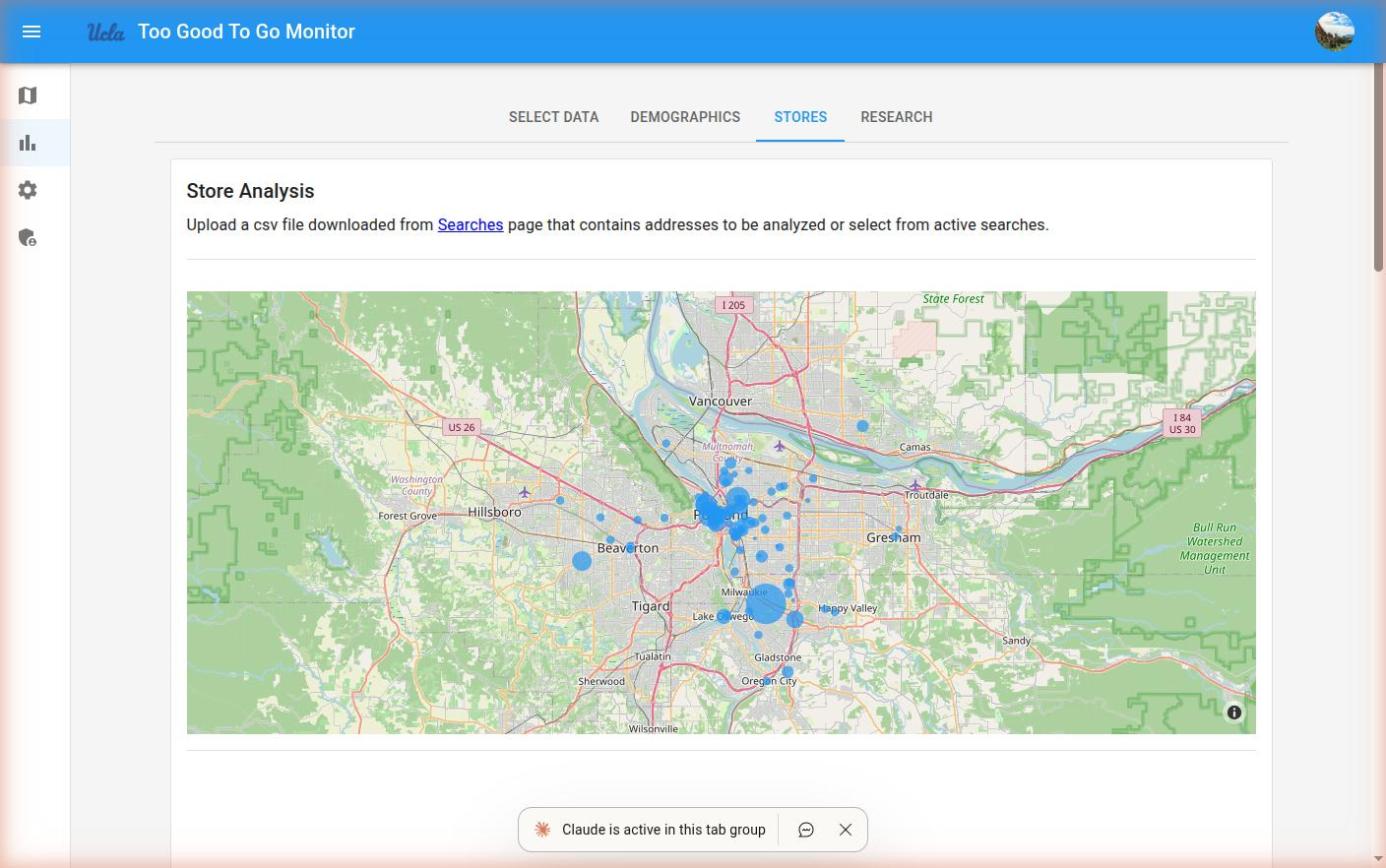Click the Gresham label on the map
This screenshot has width=1386, height=868.
(x=894, y=538)
